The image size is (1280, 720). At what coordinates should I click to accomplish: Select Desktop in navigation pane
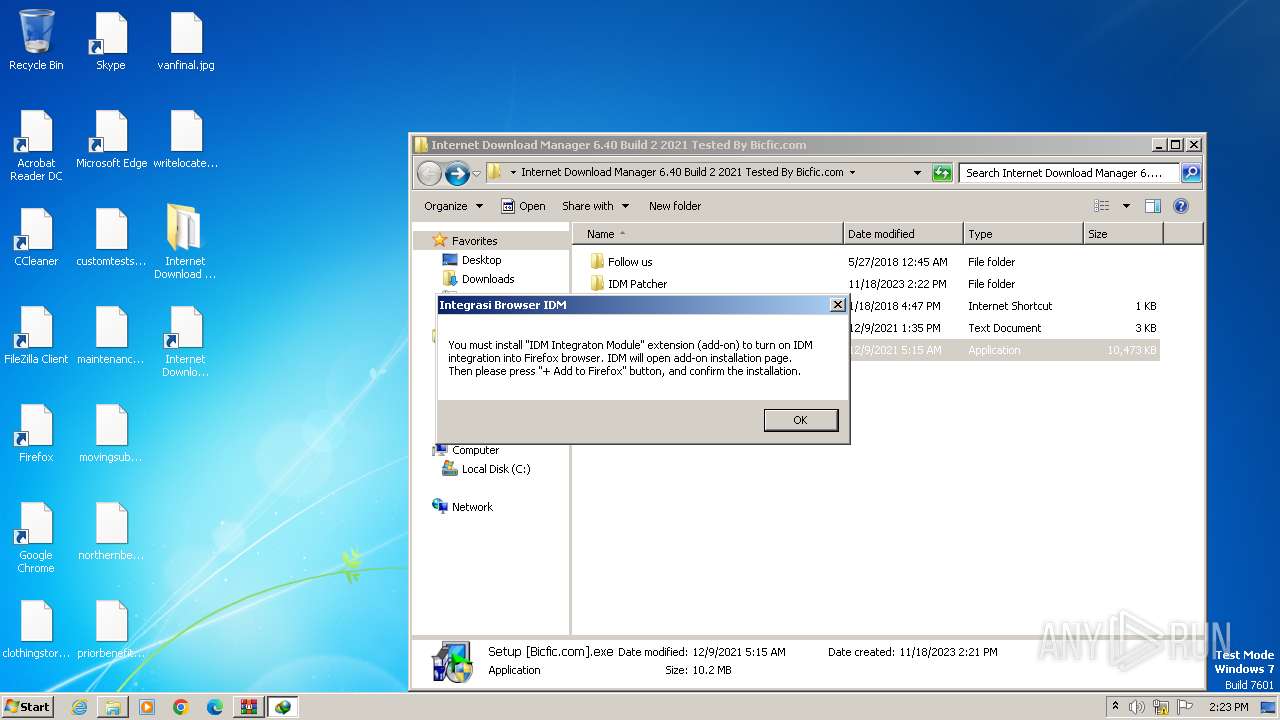tap(481, 260)
